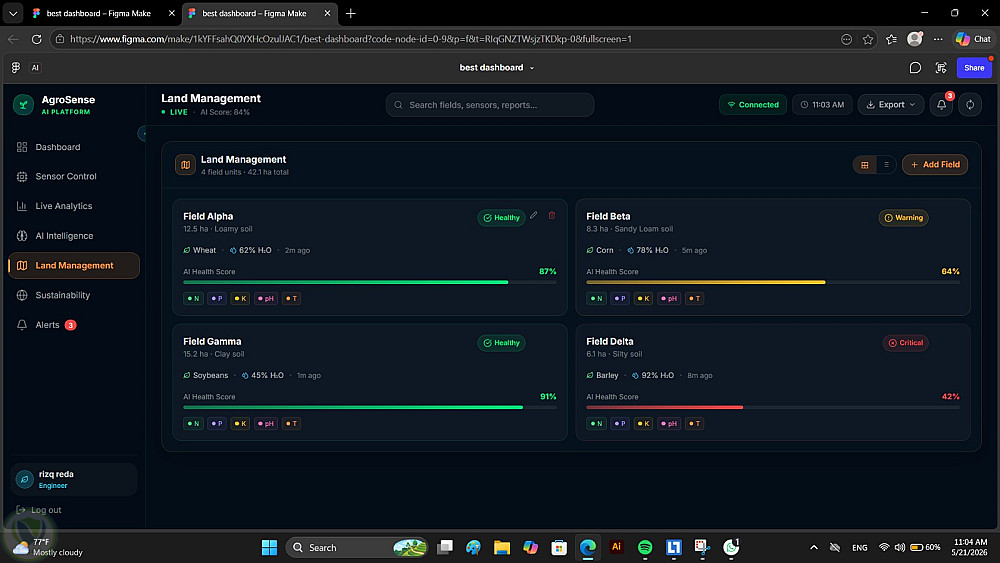Switch to list view layout
This screenshot has width=1000, height=563.
tap(886, 165)
